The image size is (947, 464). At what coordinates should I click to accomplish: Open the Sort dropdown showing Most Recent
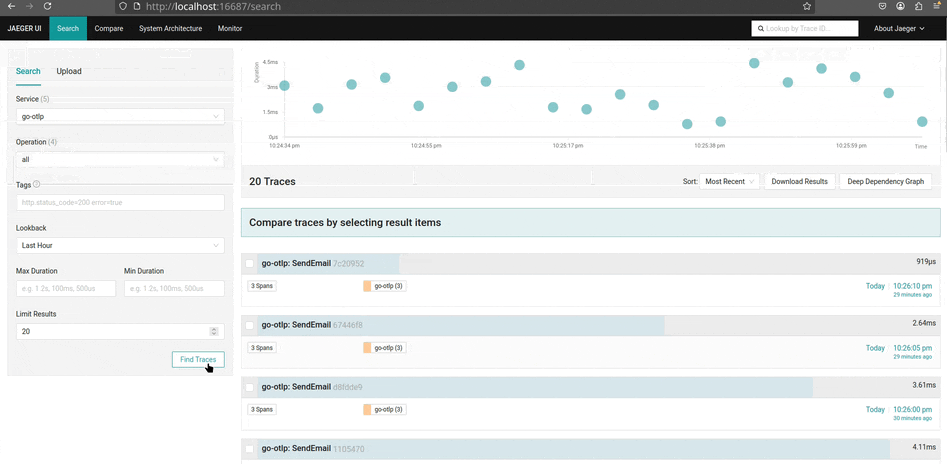tap(729, 182)
